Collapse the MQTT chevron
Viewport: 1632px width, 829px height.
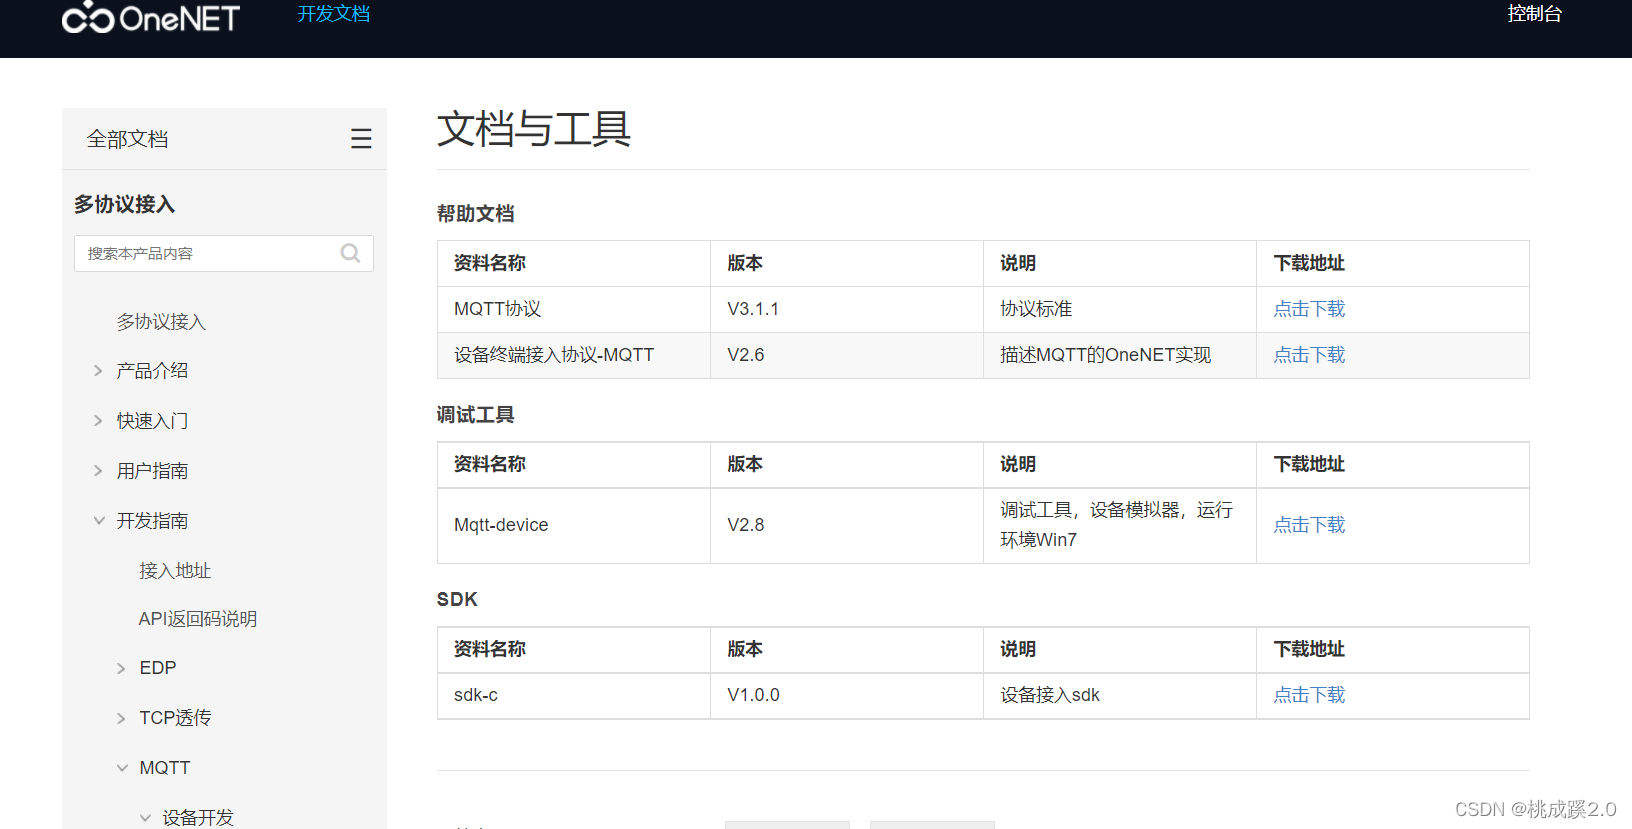tap(122, 768)
